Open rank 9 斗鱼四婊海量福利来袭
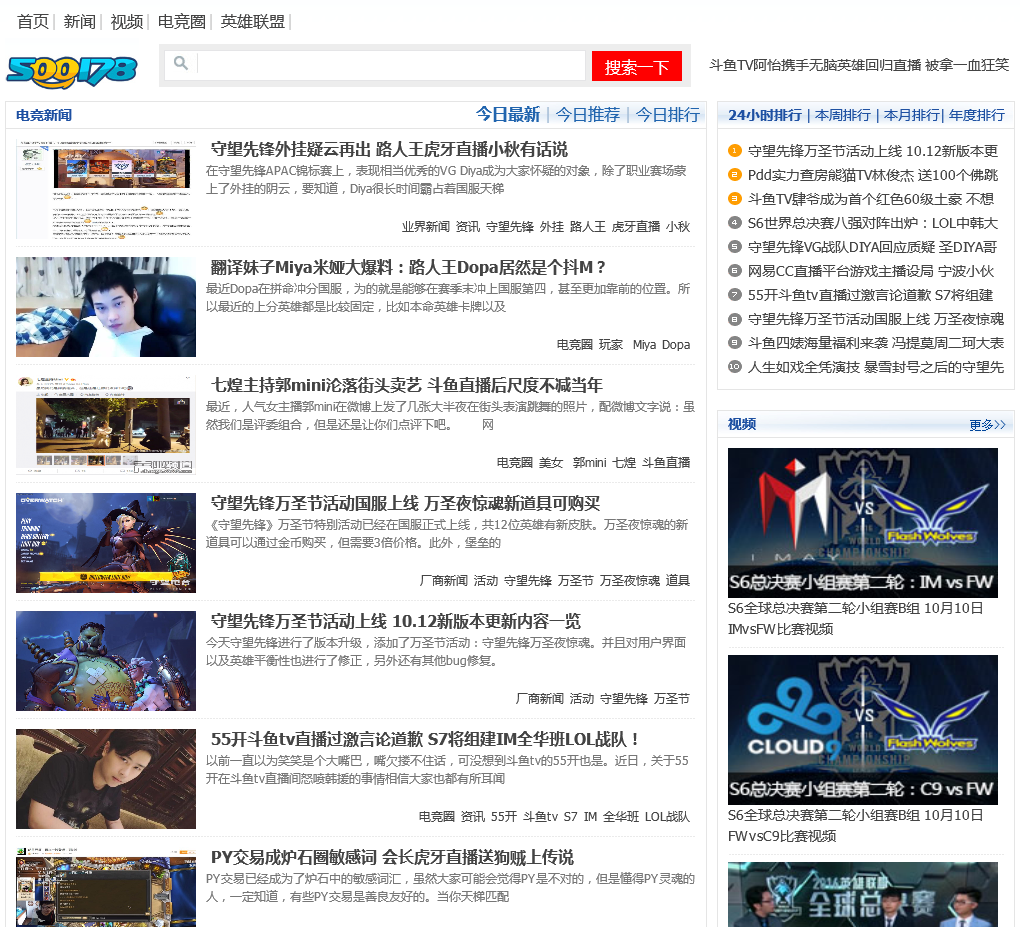This screenshot has height=927, width=1020. [x=876, y=343]
